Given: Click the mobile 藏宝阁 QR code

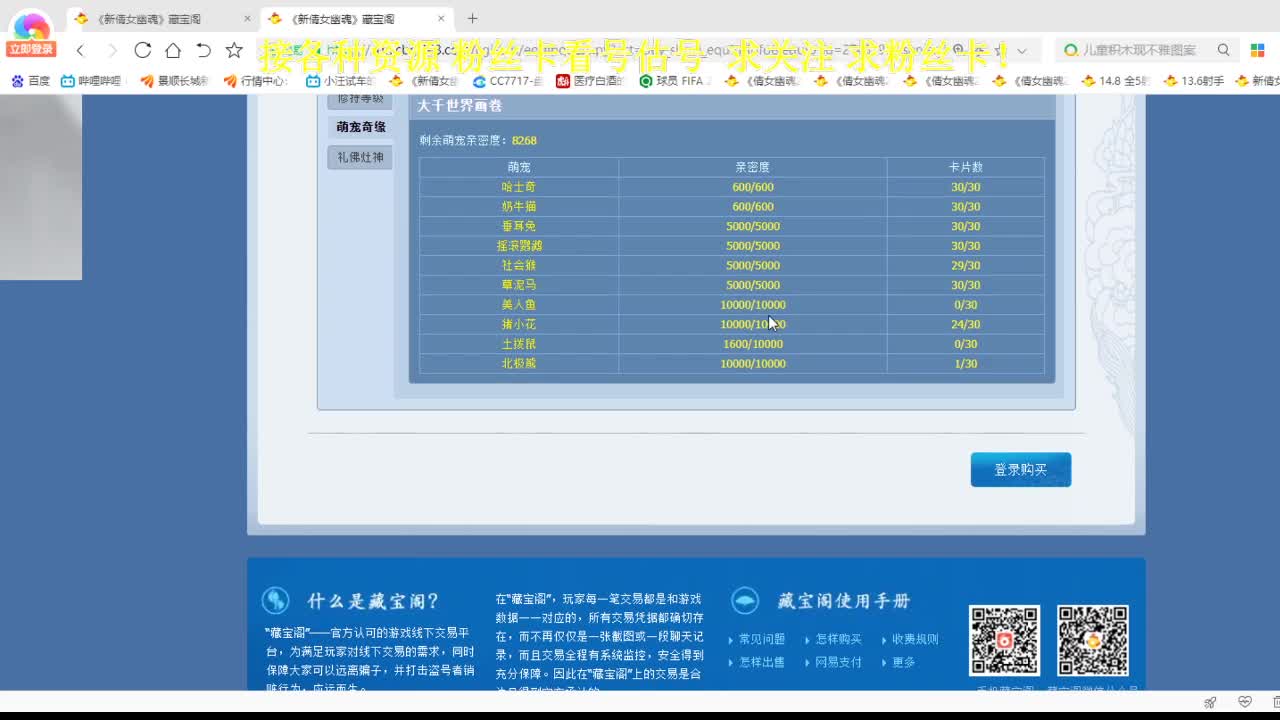Looking at the screenshot, I should point(1004,640).
